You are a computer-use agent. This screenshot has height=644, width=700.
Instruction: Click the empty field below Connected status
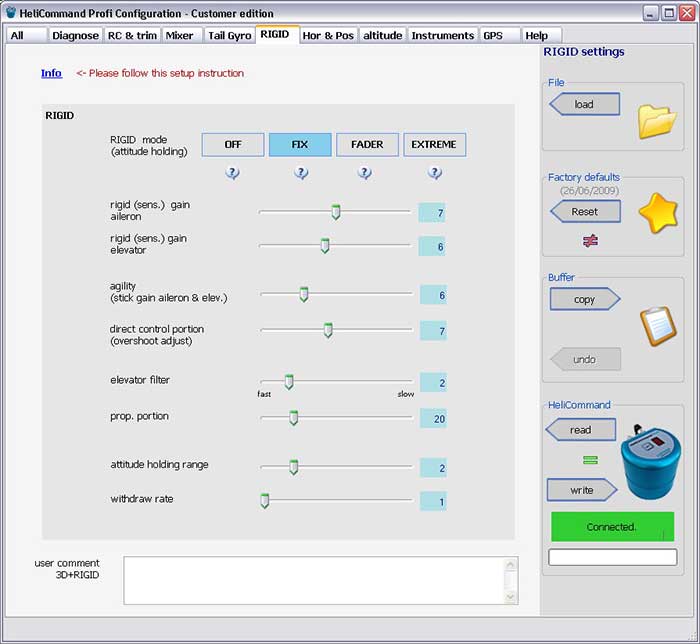tap(612, 557)
